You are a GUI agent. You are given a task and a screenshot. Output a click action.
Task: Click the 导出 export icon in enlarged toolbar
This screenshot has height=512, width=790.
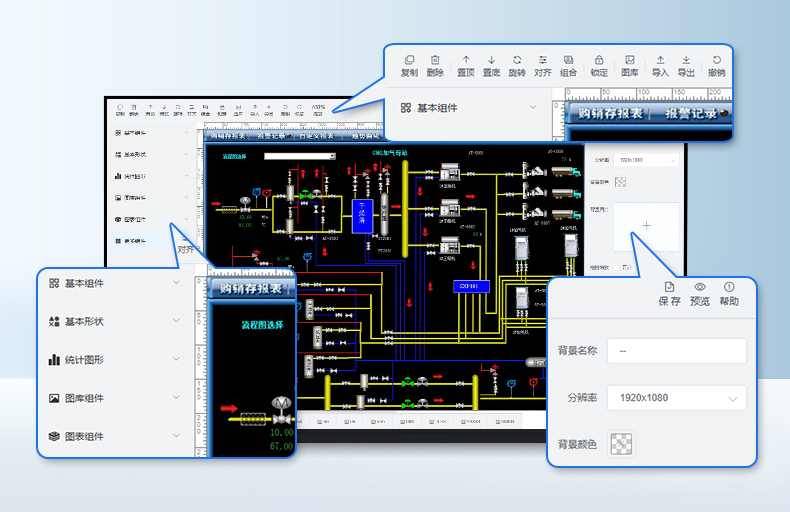click(686, 61)
